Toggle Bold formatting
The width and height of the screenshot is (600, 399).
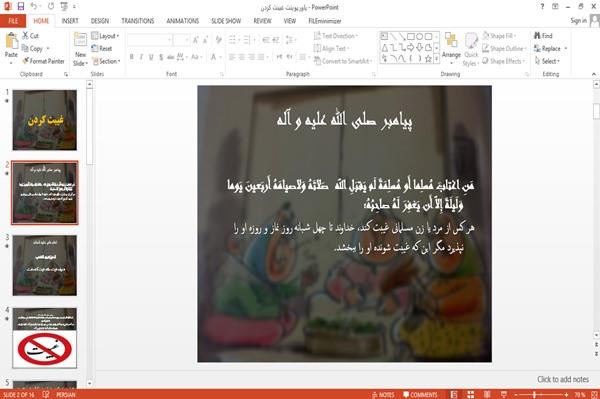[132, 57]
